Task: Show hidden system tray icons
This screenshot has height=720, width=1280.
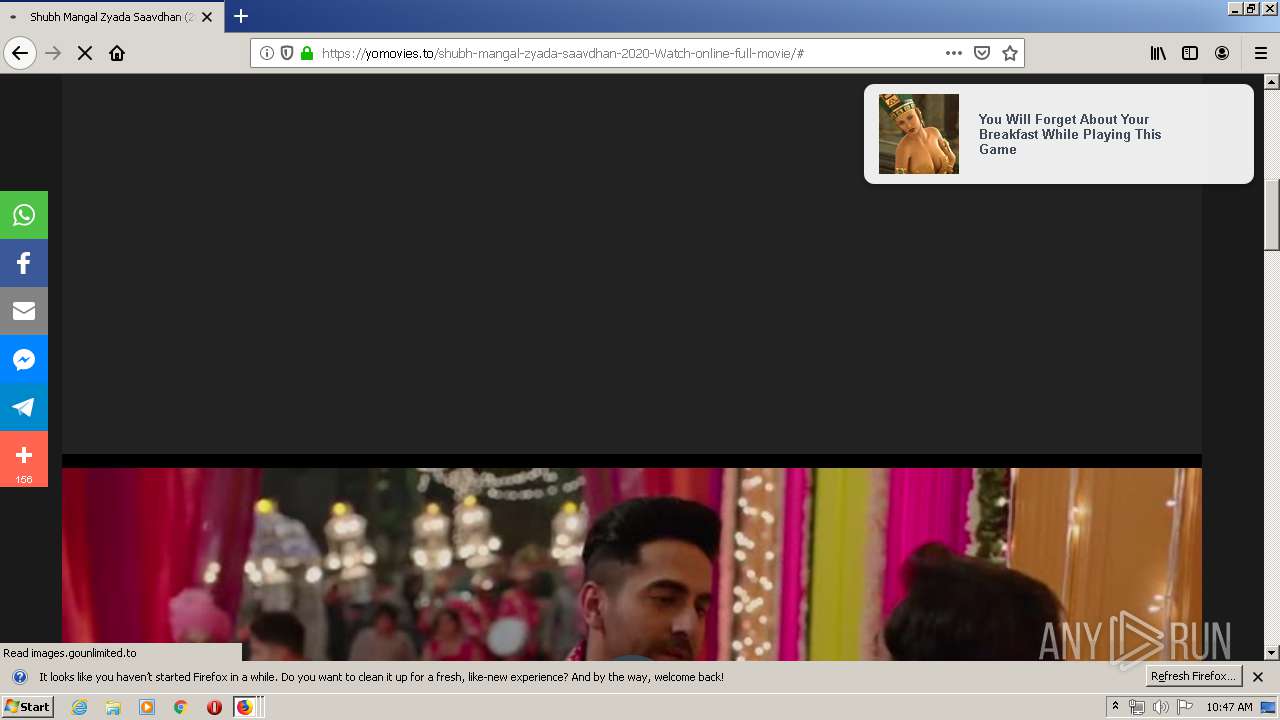Action: 1116,707
